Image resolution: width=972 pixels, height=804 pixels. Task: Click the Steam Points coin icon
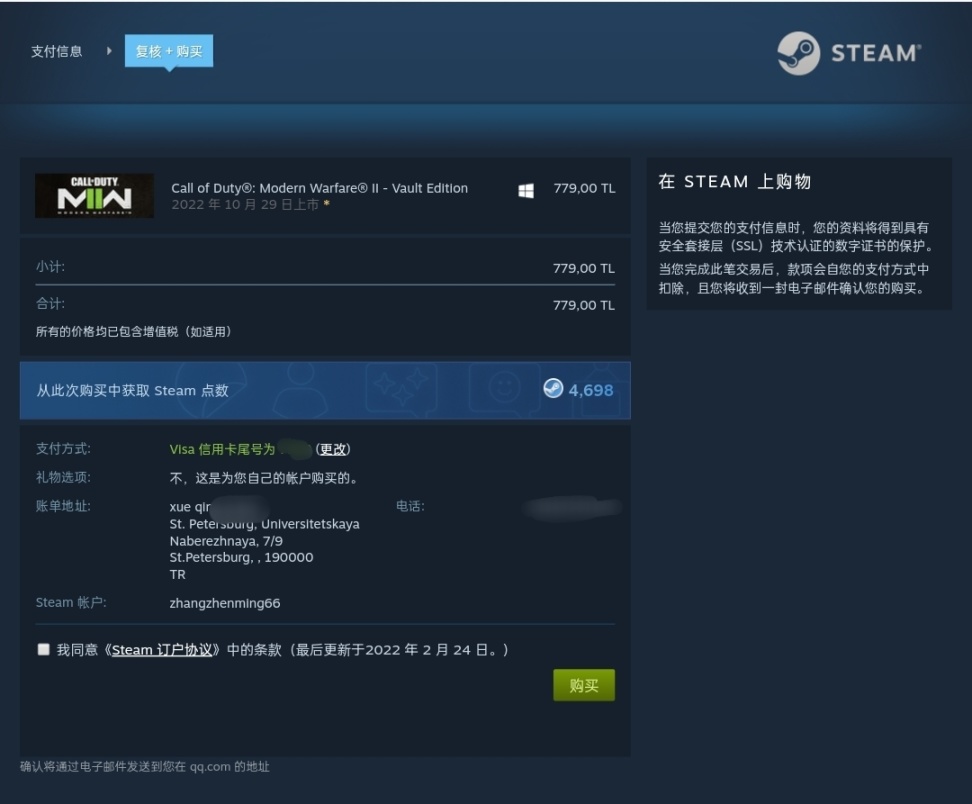[x=553, y=389]
